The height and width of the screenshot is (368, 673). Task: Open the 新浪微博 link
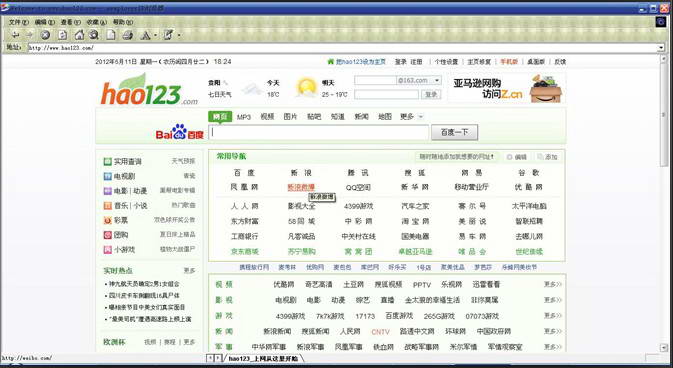click(301, 188)
